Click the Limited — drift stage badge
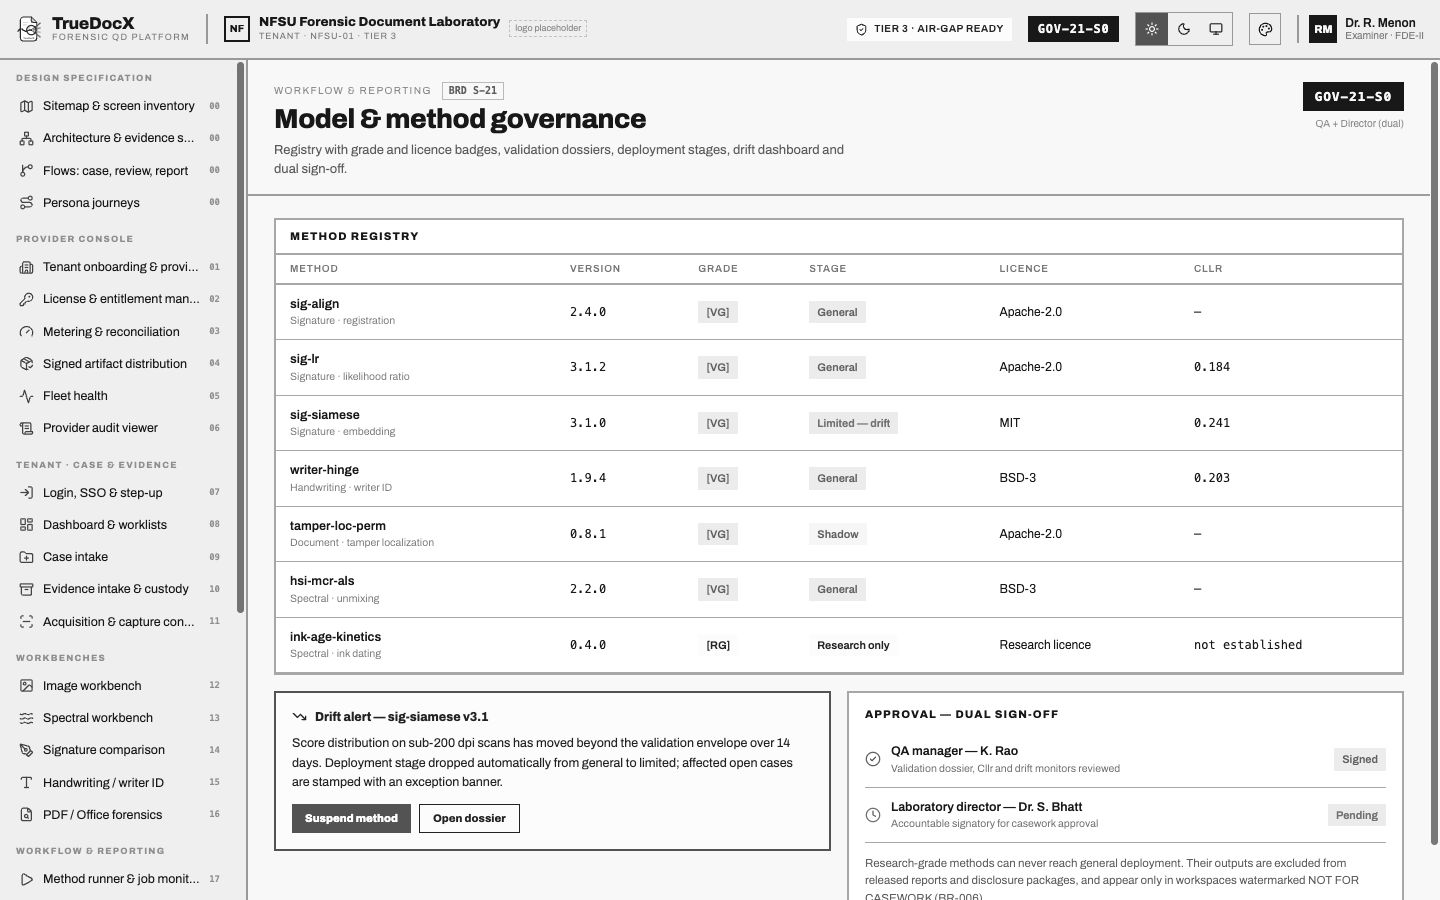This screenshot has width=1440, height=900. [853, 423]
